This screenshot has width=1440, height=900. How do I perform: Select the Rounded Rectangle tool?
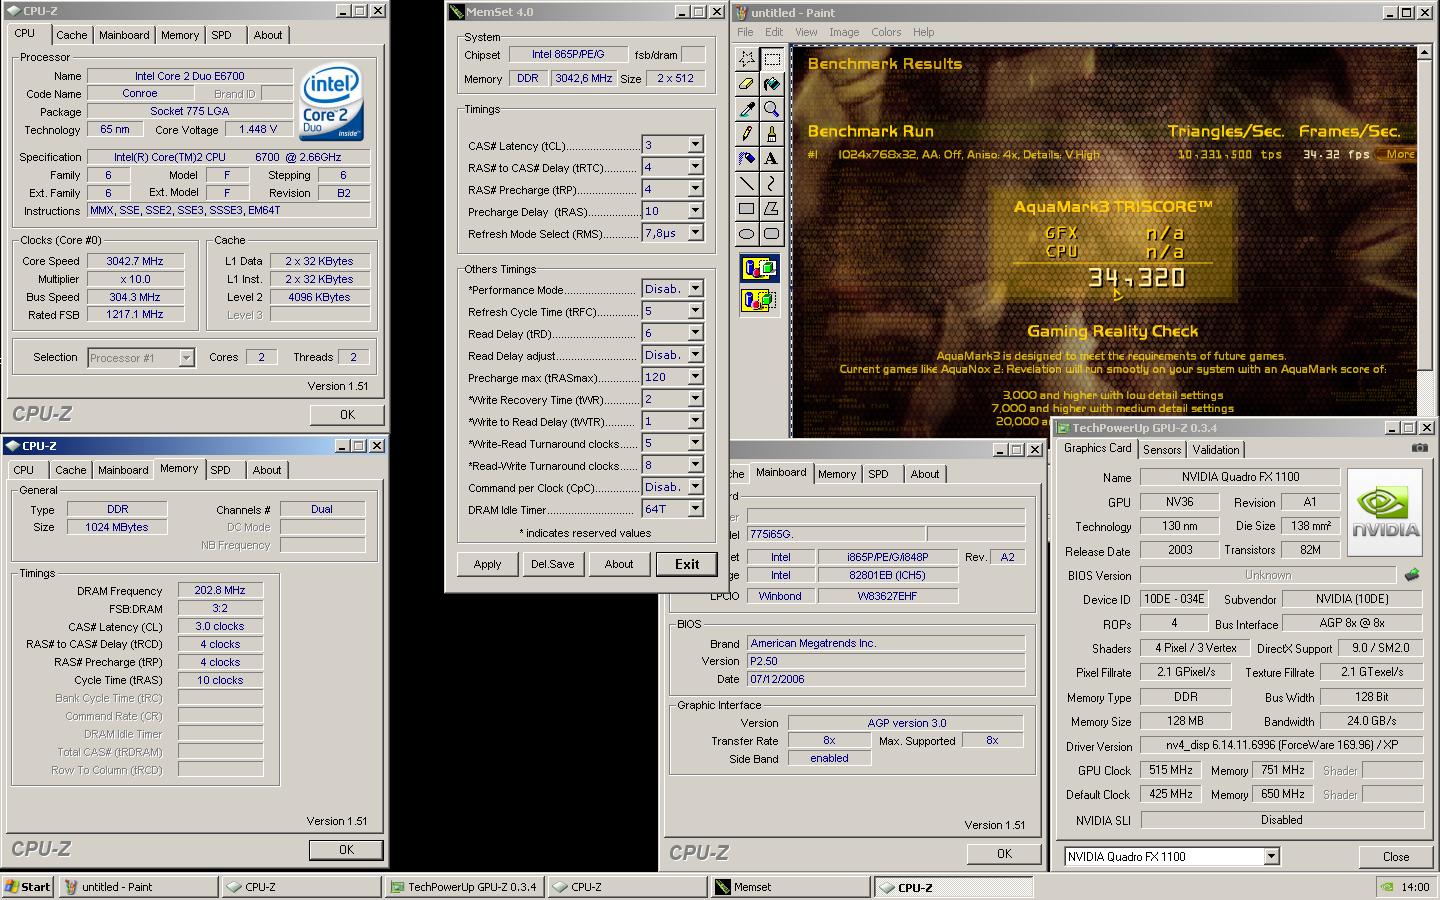click(x=772, y=234)
